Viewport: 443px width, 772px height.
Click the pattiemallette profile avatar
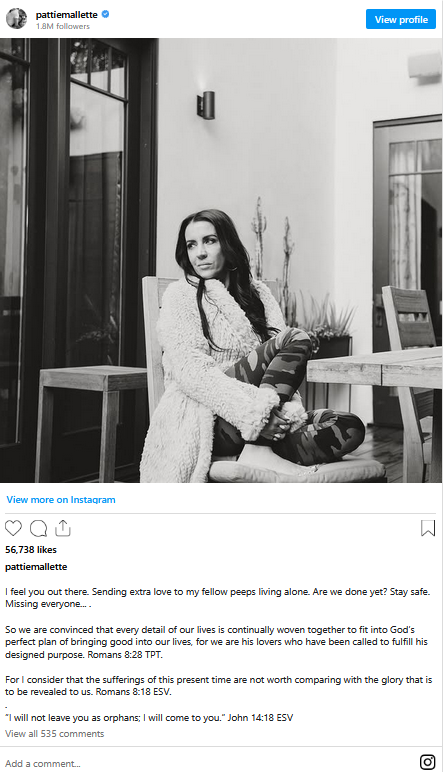pyautogui.click(x=16, y=19)
